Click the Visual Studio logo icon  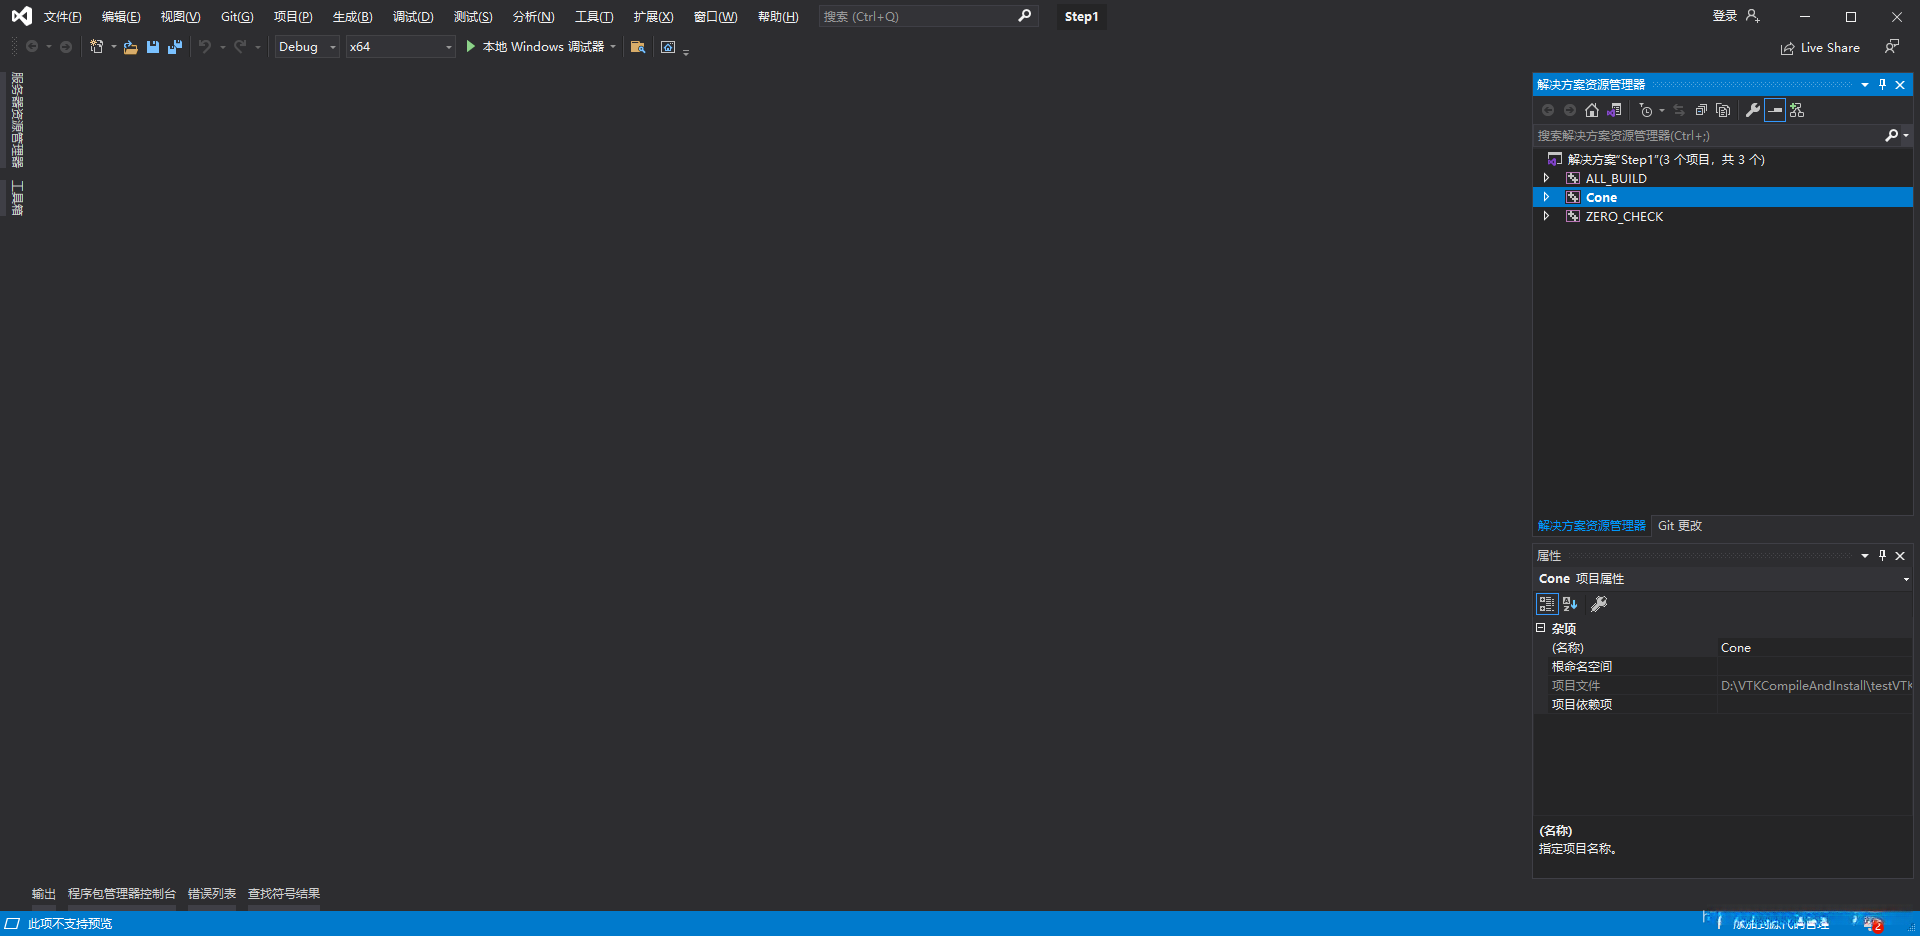pos(21,16)
